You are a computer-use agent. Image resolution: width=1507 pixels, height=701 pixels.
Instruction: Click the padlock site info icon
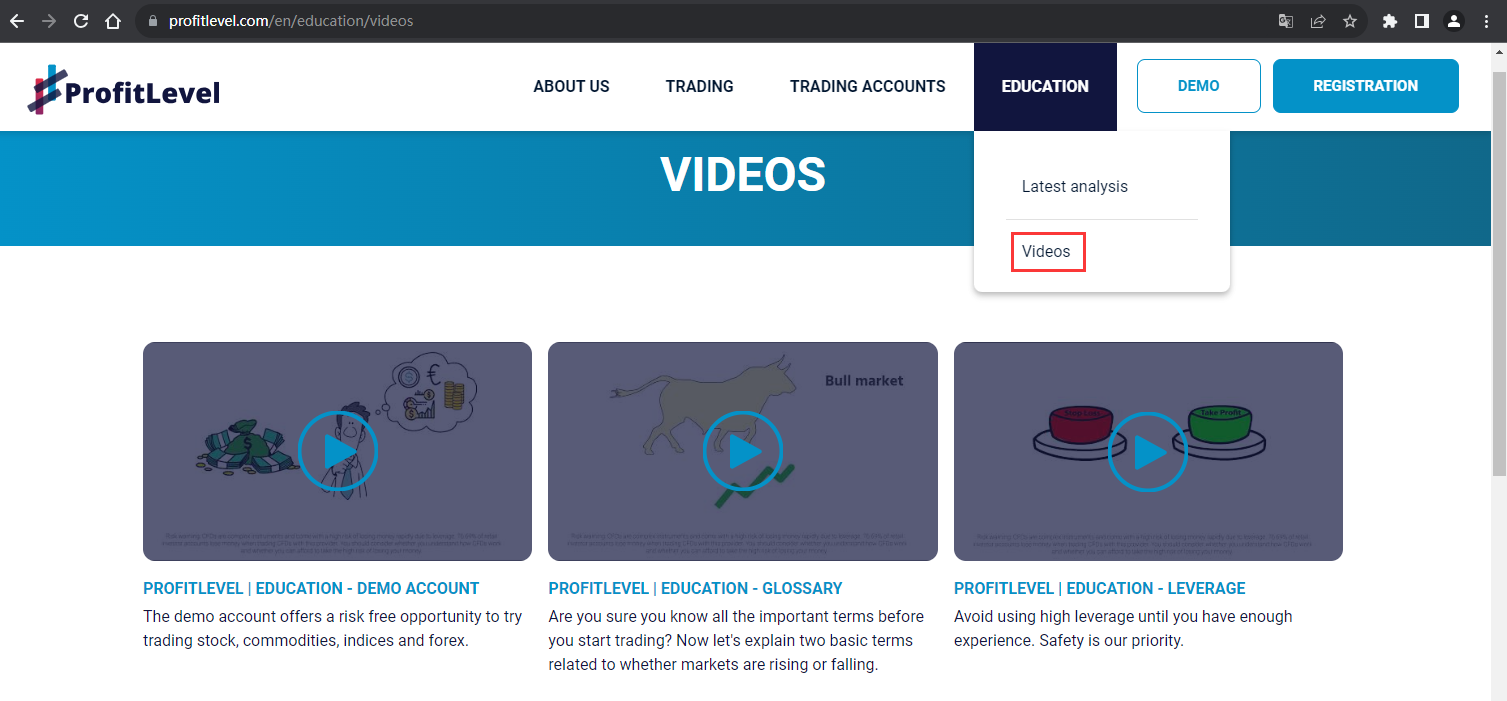point(152,21)
